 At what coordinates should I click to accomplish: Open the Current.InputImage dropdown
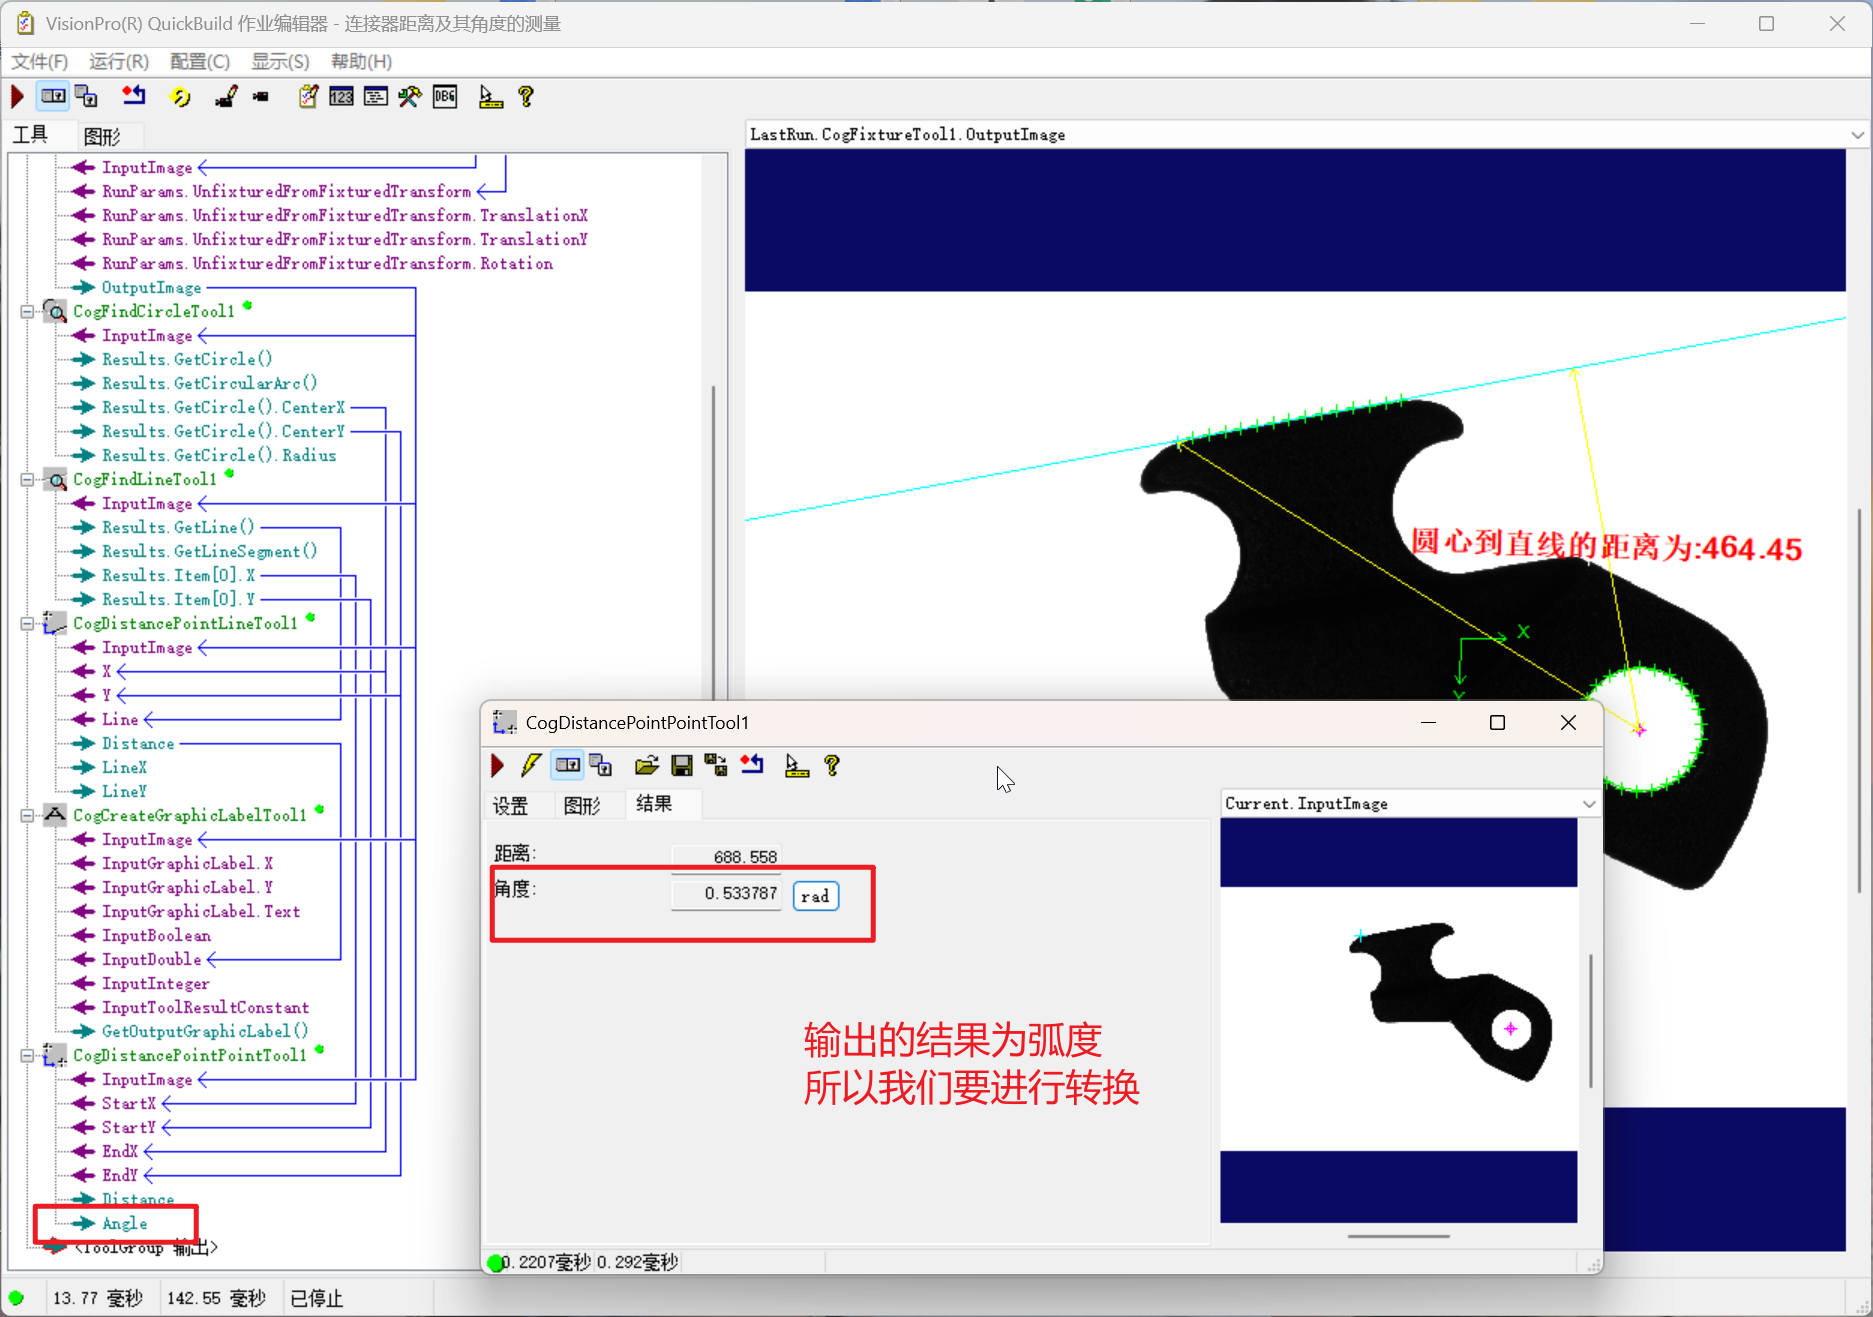tap(1589, 804)
